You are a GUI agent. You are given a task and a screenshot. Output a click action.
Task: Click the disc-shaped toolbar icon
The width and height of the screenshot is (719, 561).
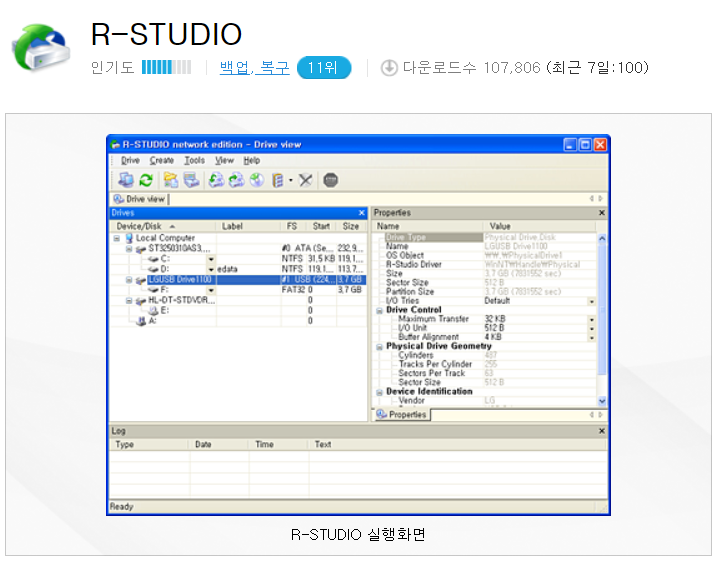(257, 180)
